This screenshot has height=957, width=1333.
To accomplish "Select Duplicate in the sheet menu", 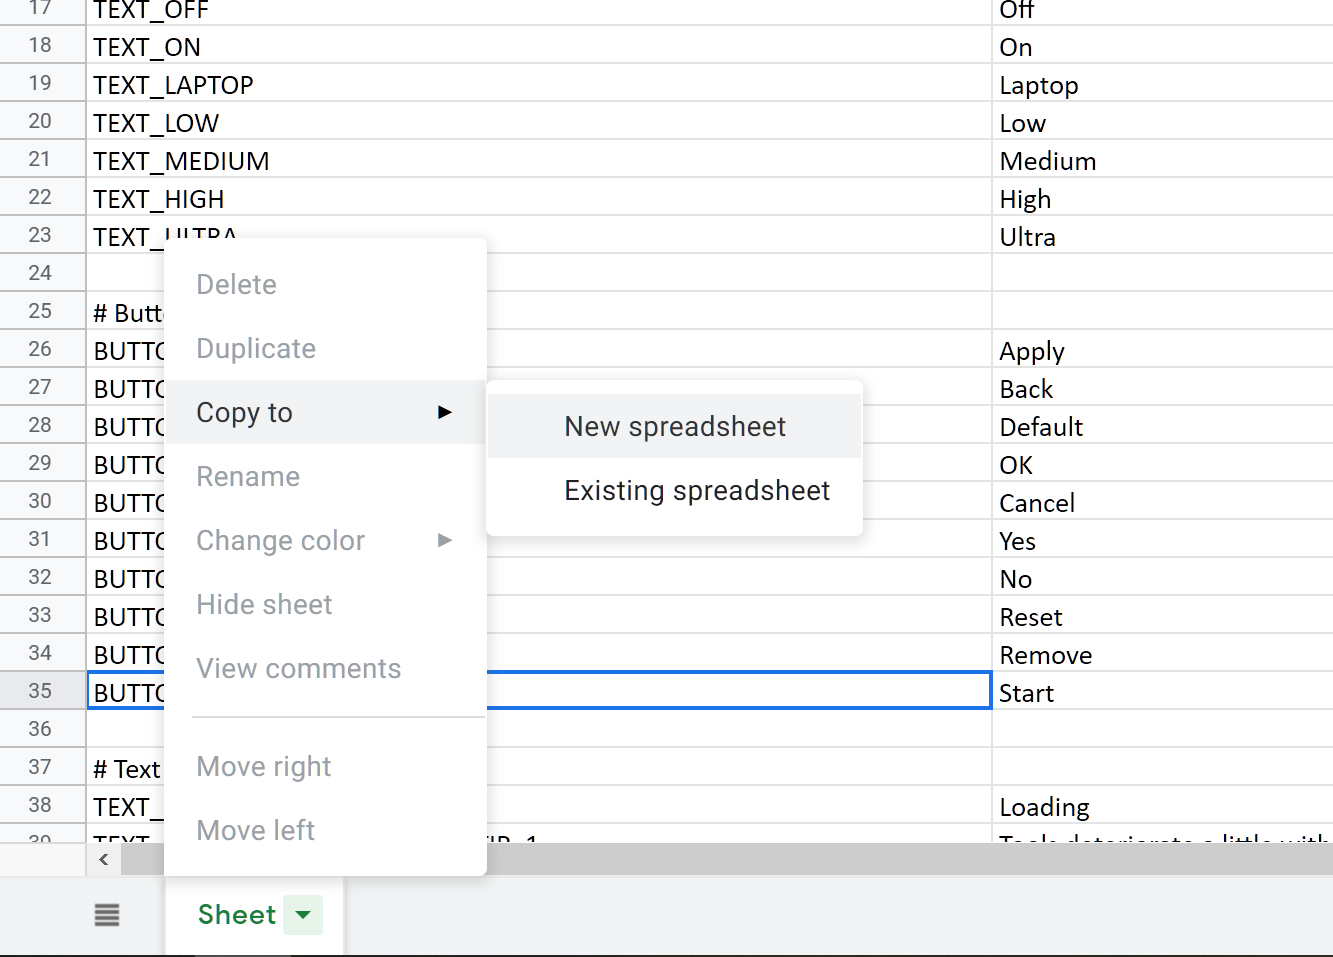I will pyautogui.click(x=256, y=349).
